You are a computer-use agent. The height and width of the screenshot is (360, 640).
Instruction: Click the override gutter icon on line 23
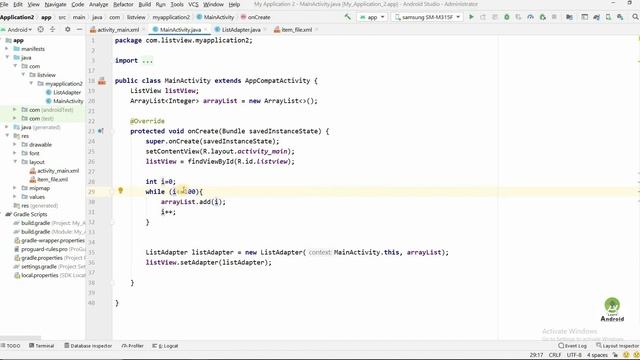(101, 131)
